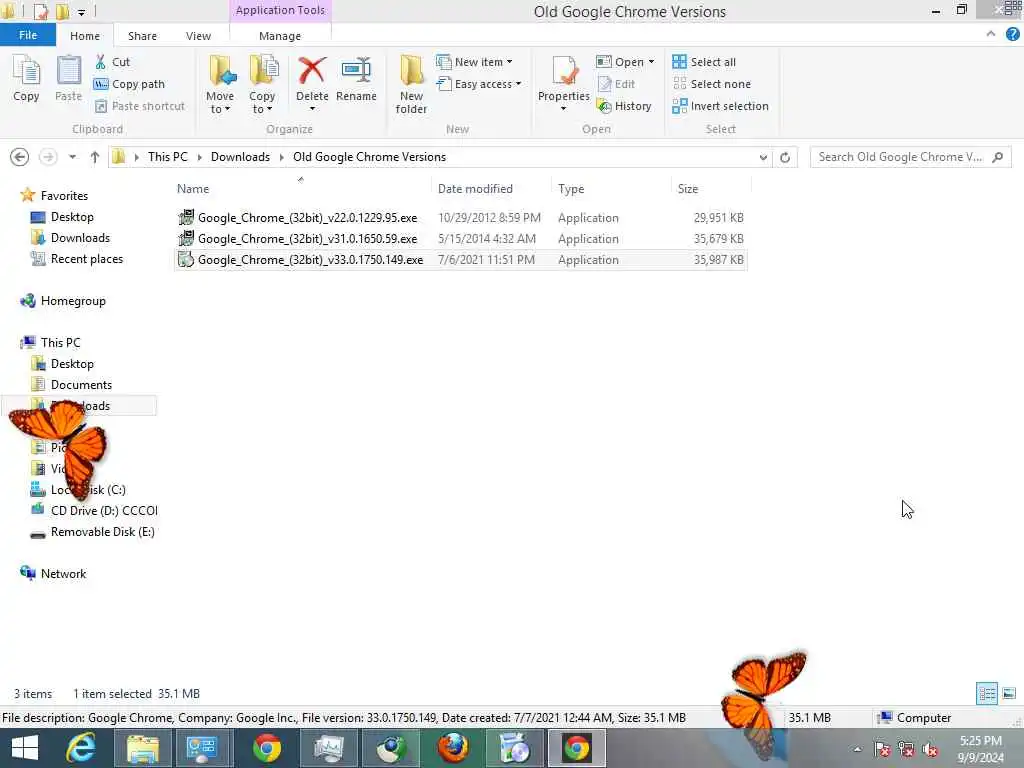This screenshot has height=768, width=1024.
Task: Refresh the folder view
Action: [785, 157]
